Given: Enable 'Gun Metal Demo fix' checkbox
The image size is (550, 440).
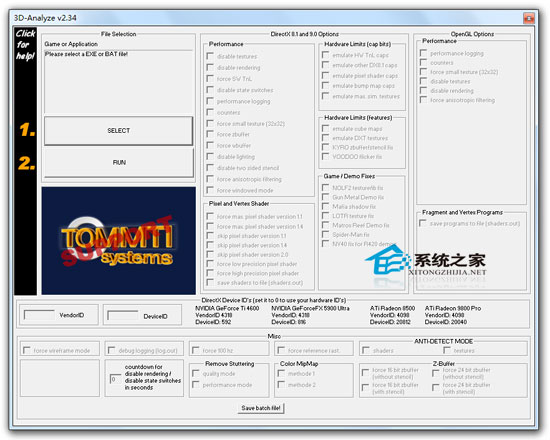Looking at the screenshot, I should [326, 197].
